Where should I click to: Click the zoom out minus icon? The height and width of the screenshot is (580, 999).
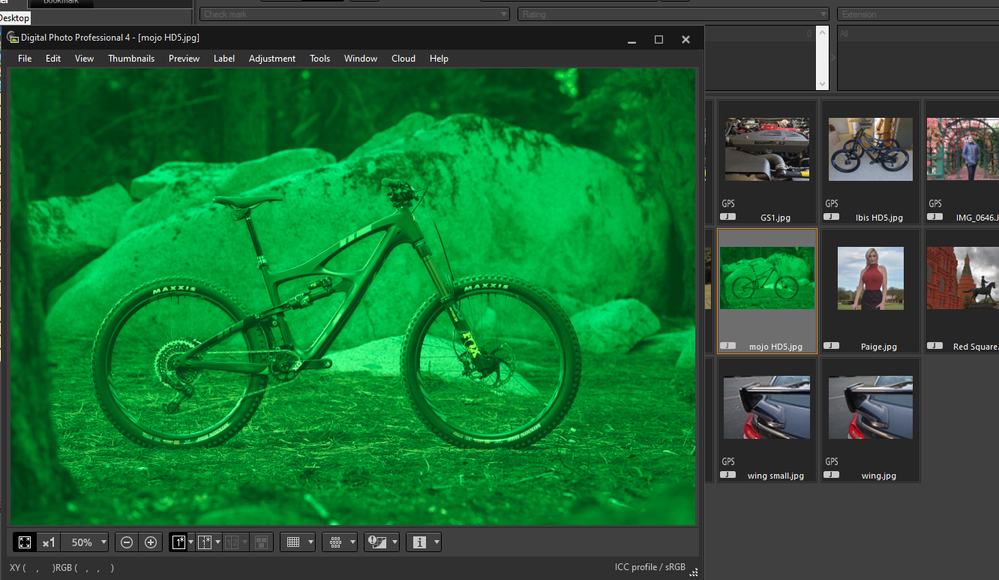(x=127, y=542)
